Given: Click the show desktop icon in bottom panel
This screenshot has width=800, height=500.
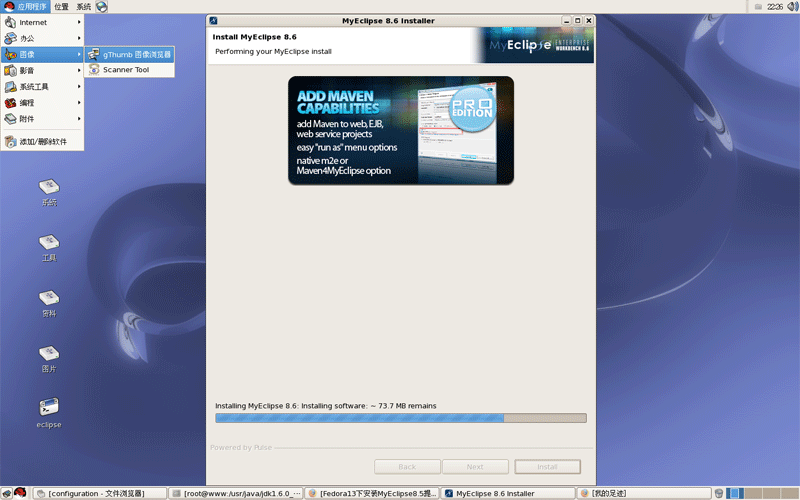Looking at the screenshot, I should point(6,493).
